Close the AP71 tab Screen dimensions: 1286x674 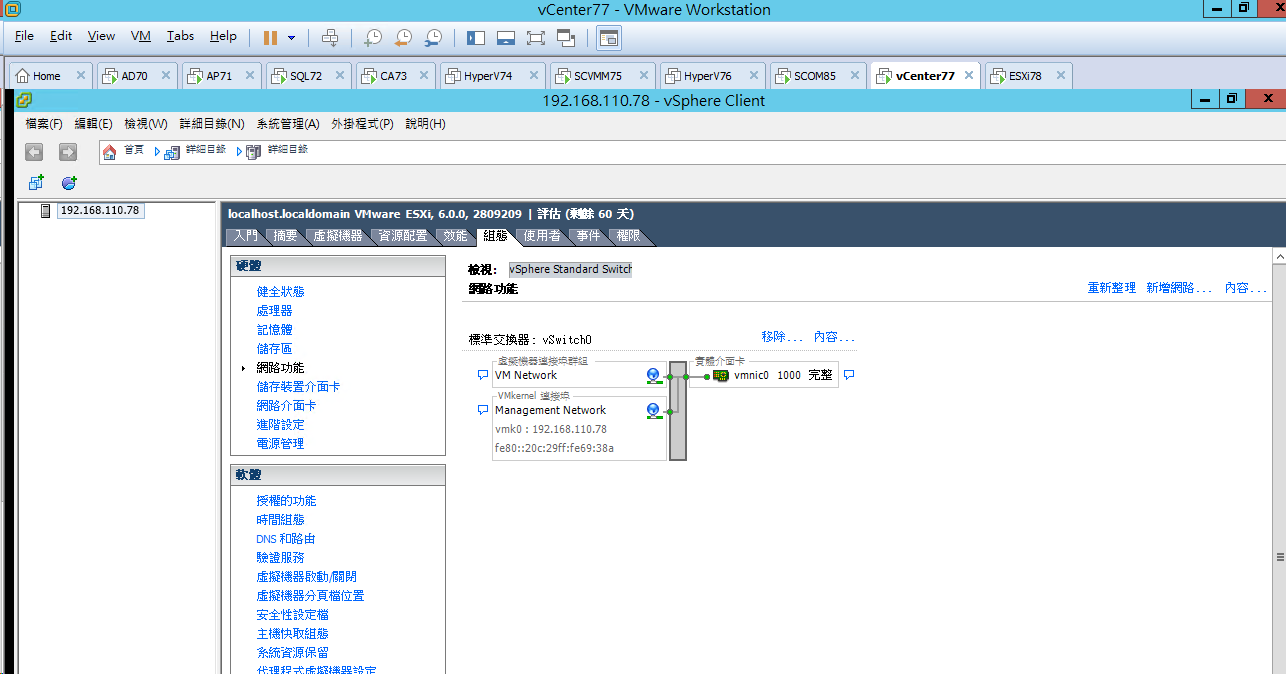tap(251, 76)
